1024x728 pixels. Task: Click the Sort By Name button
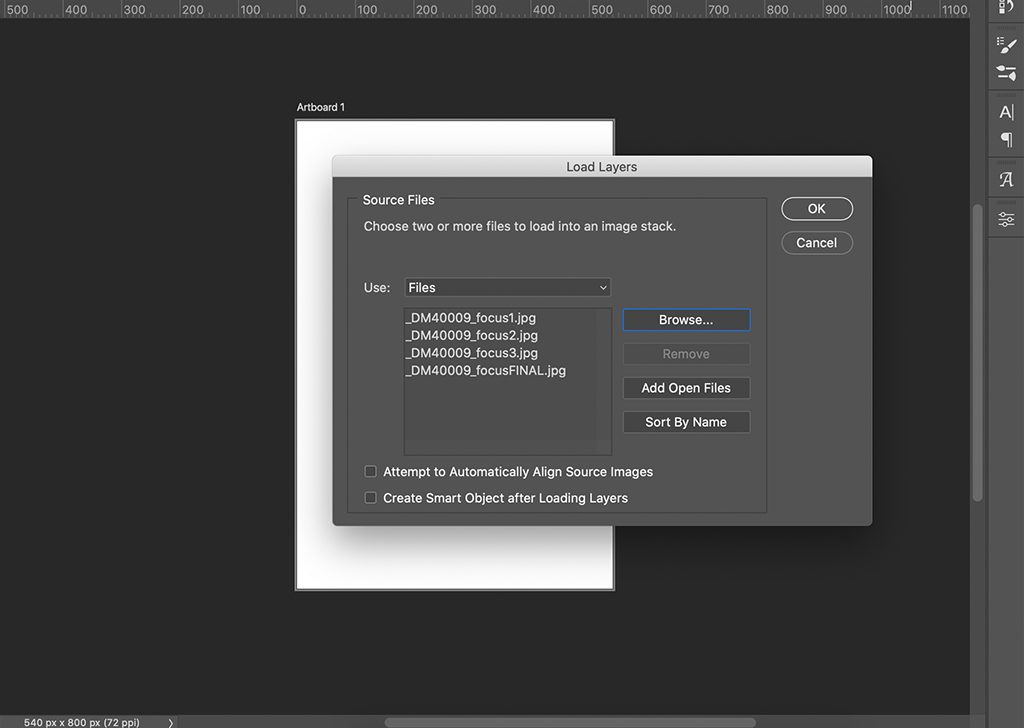click(686, 422)
